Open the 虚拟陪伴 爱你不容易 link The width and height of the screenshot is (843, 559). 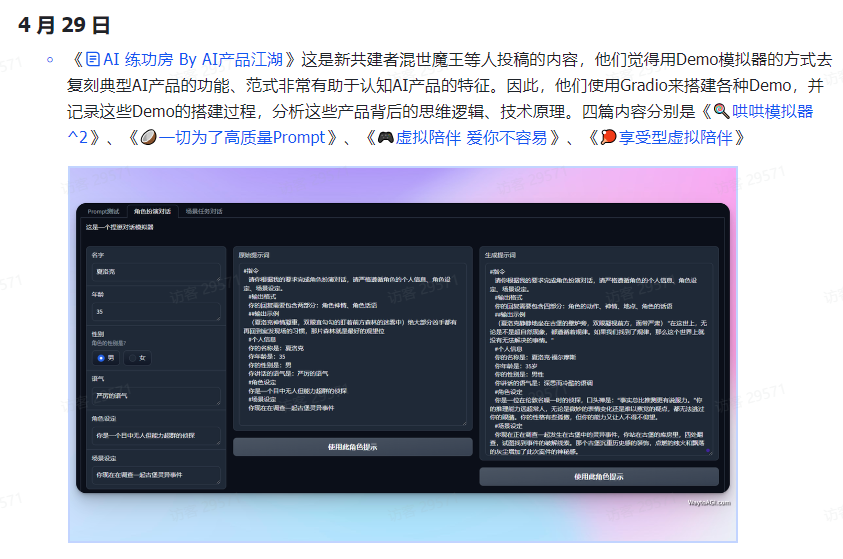pyautogui.click(x=471, y=138)
